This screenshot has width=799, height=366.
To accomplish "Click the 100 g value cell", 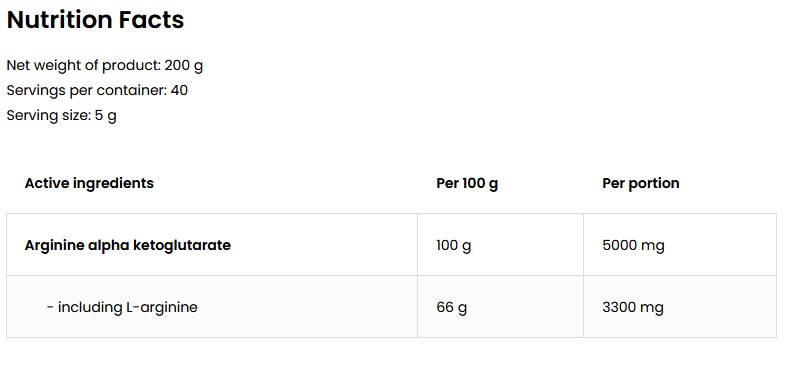I will click(x=500, y=245).
